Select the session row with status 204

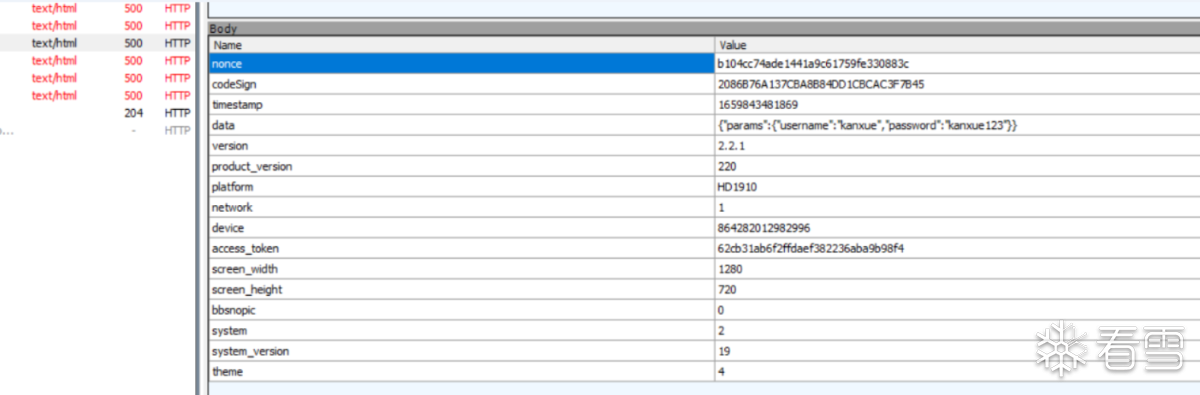click(x=97, y=113)
